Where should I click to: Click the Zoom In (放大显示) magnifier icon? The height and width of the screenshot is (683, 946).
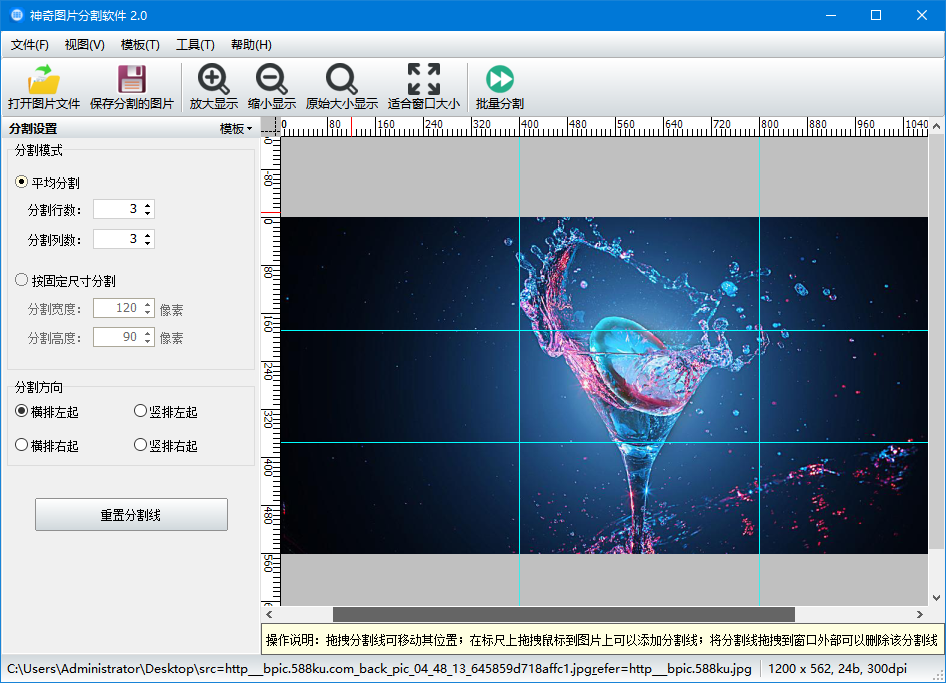pyautogui.click(x=213, y=80)
